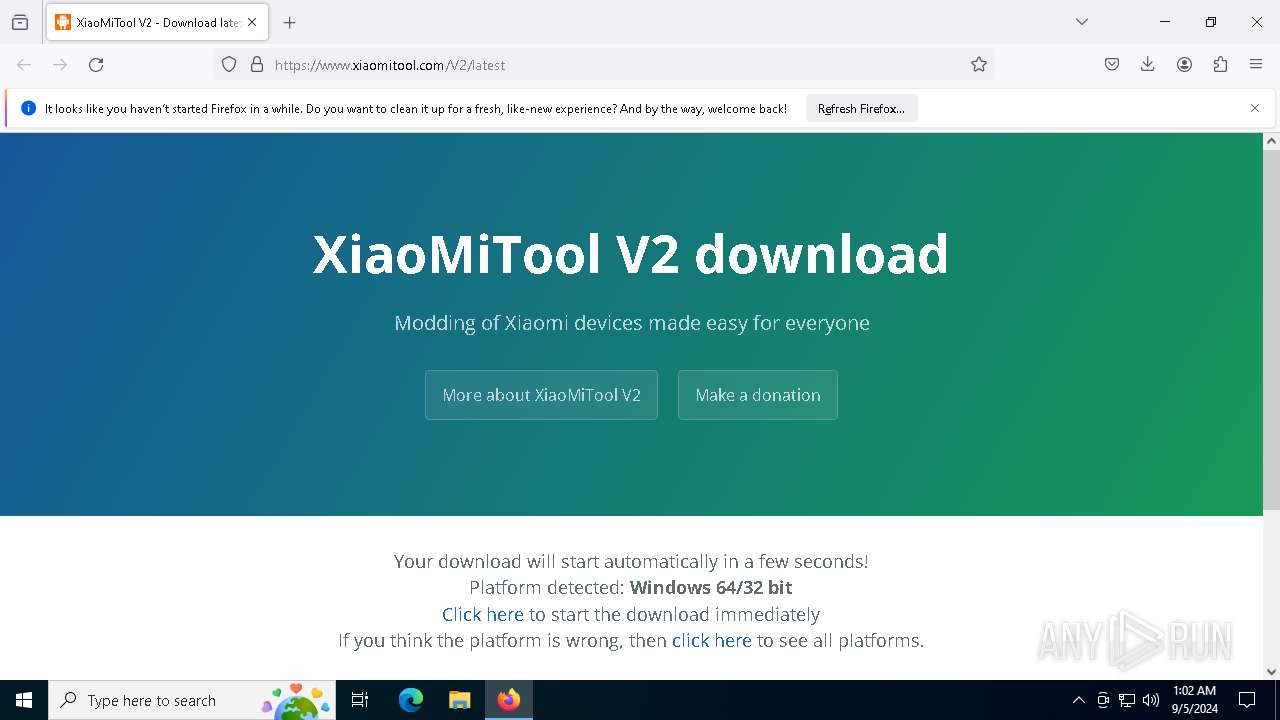The image size is (1280, 720).
Task: Open Firefox downloads panel
Action: [x=1148, y=65]
